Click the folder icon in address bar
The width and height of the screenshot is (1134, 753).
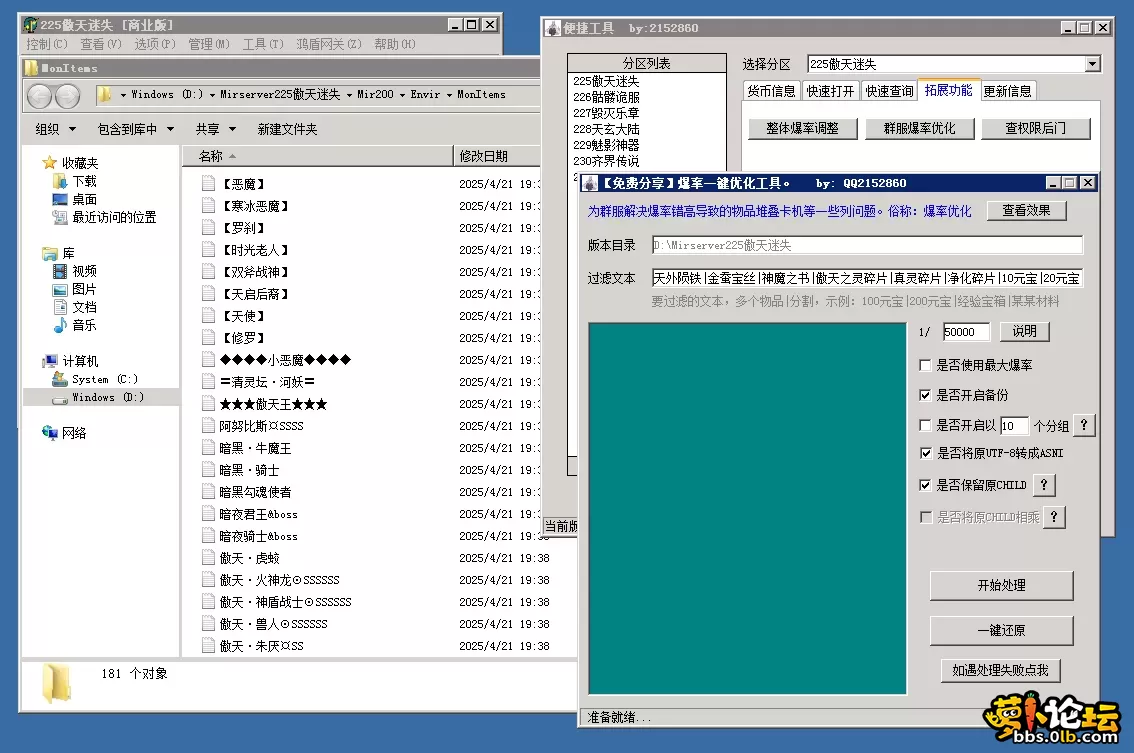105,95
